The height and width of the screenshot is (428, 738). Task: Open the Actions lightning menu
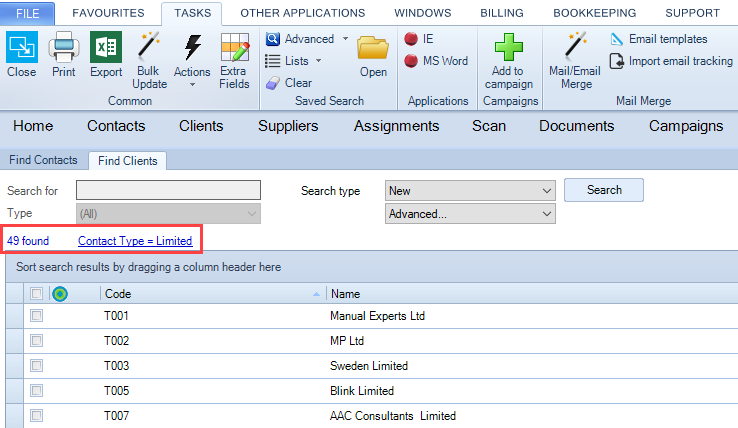click(x=192, y=47)
